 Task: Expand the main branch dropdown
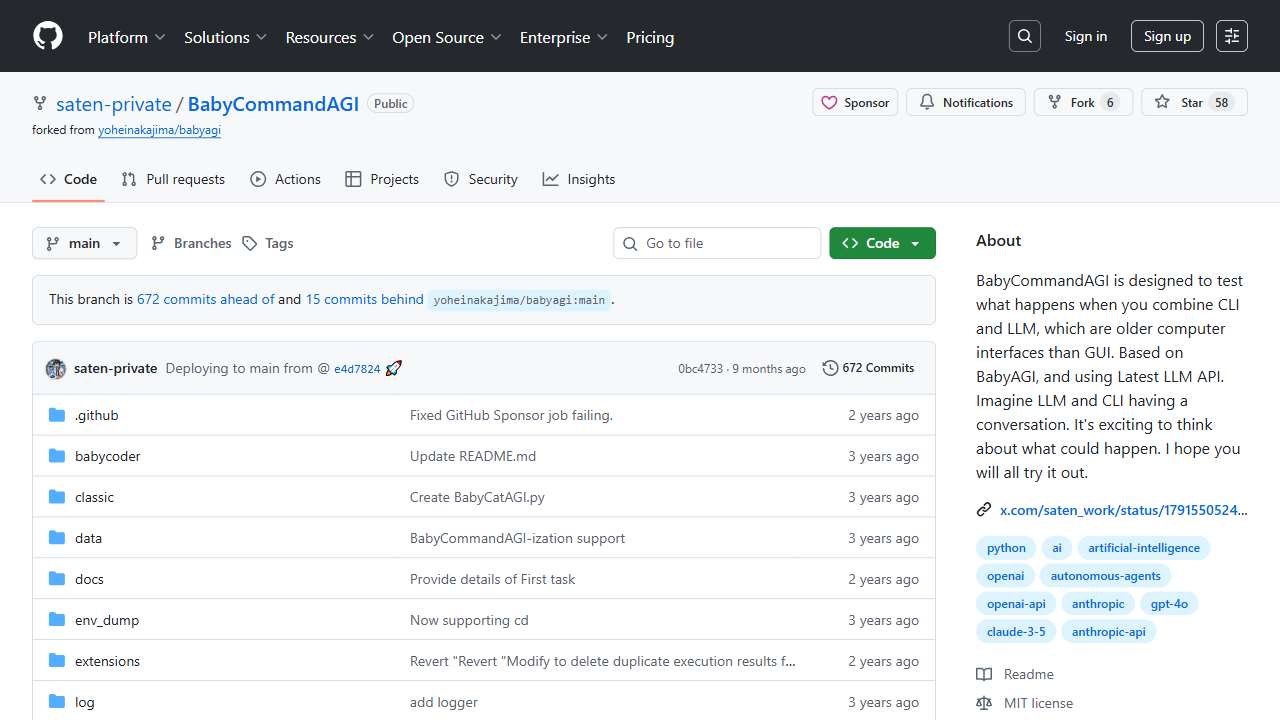(x=85, y=243)
